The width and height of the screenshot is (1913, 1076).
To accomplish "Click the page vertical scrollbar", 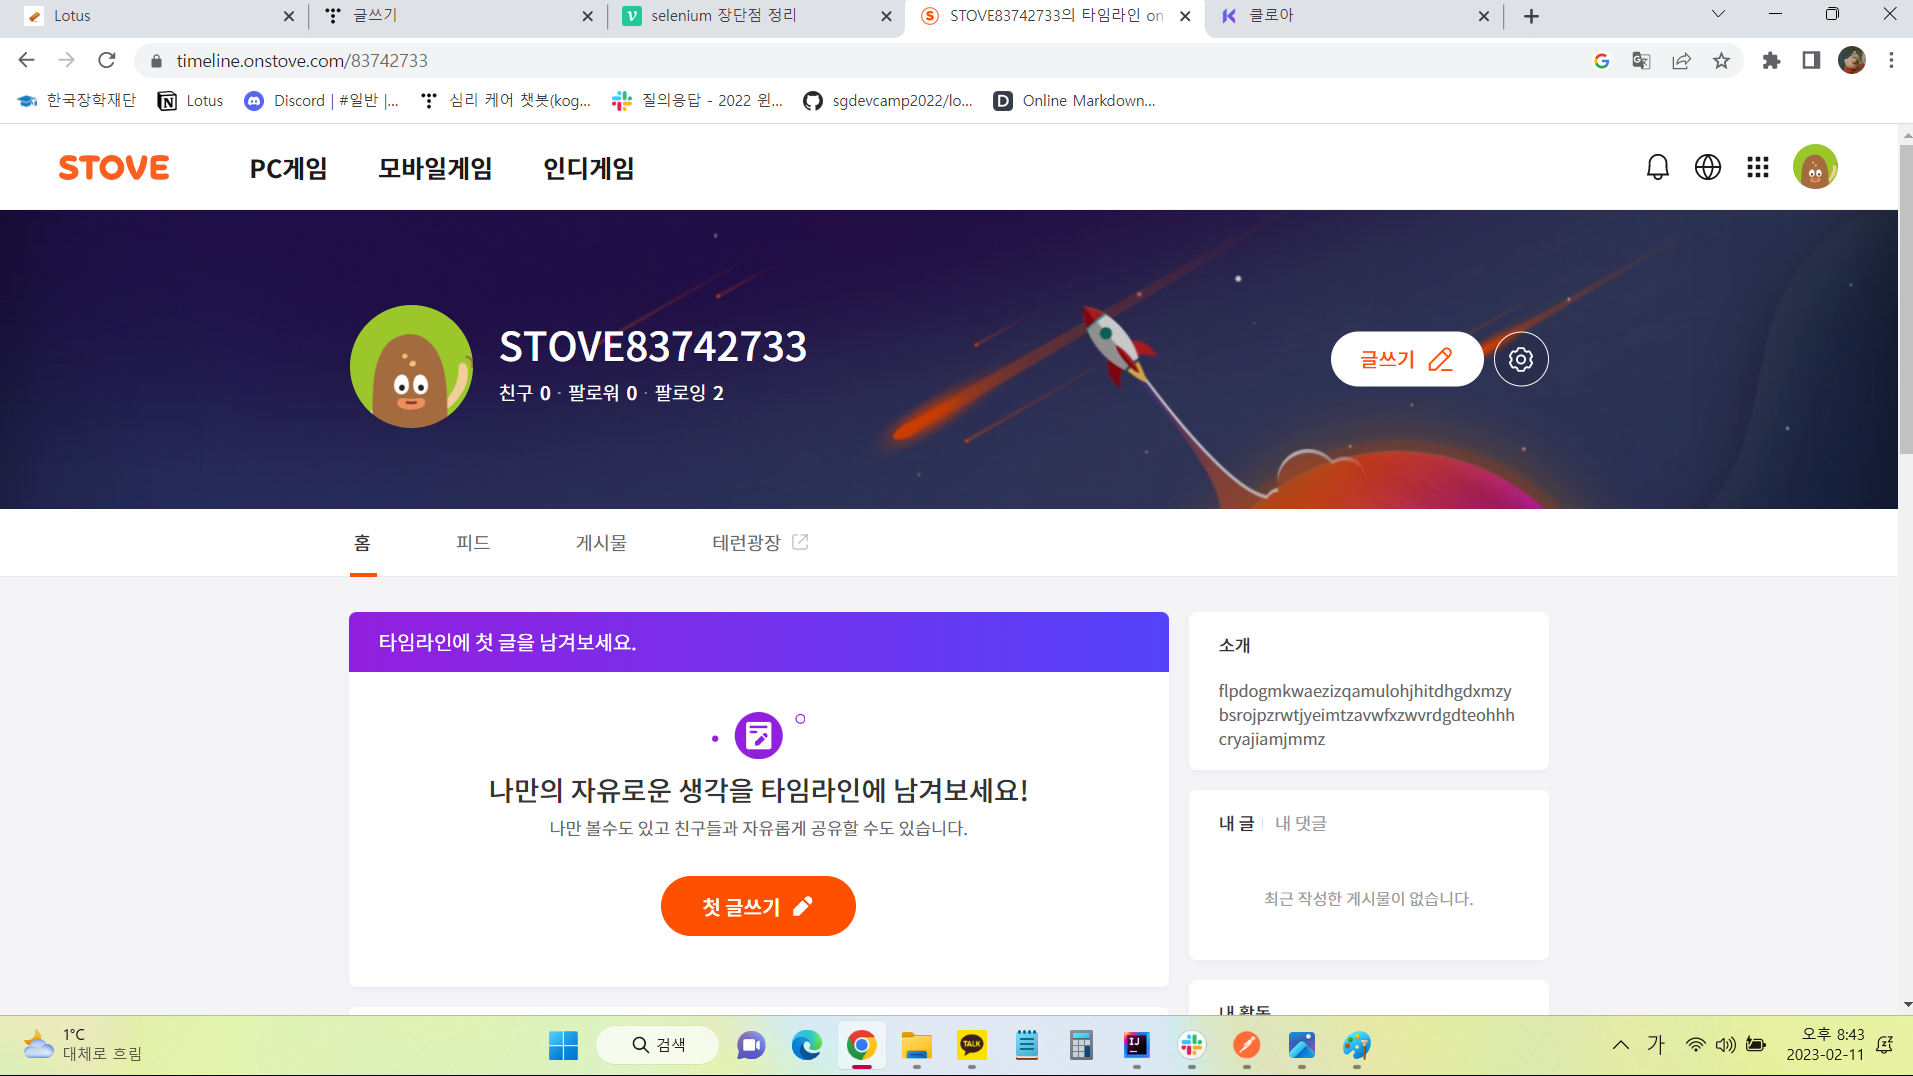I will [1905, 300].
